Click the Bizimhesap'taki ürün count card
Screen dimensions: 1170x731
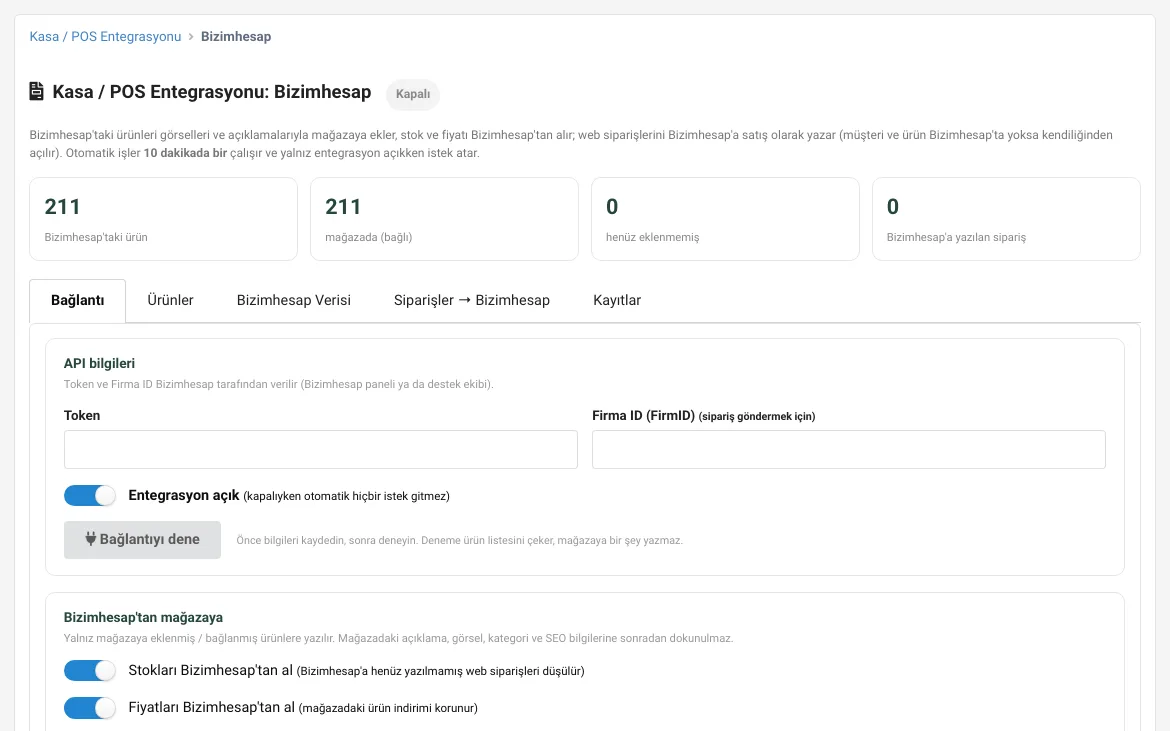(163, 219)
